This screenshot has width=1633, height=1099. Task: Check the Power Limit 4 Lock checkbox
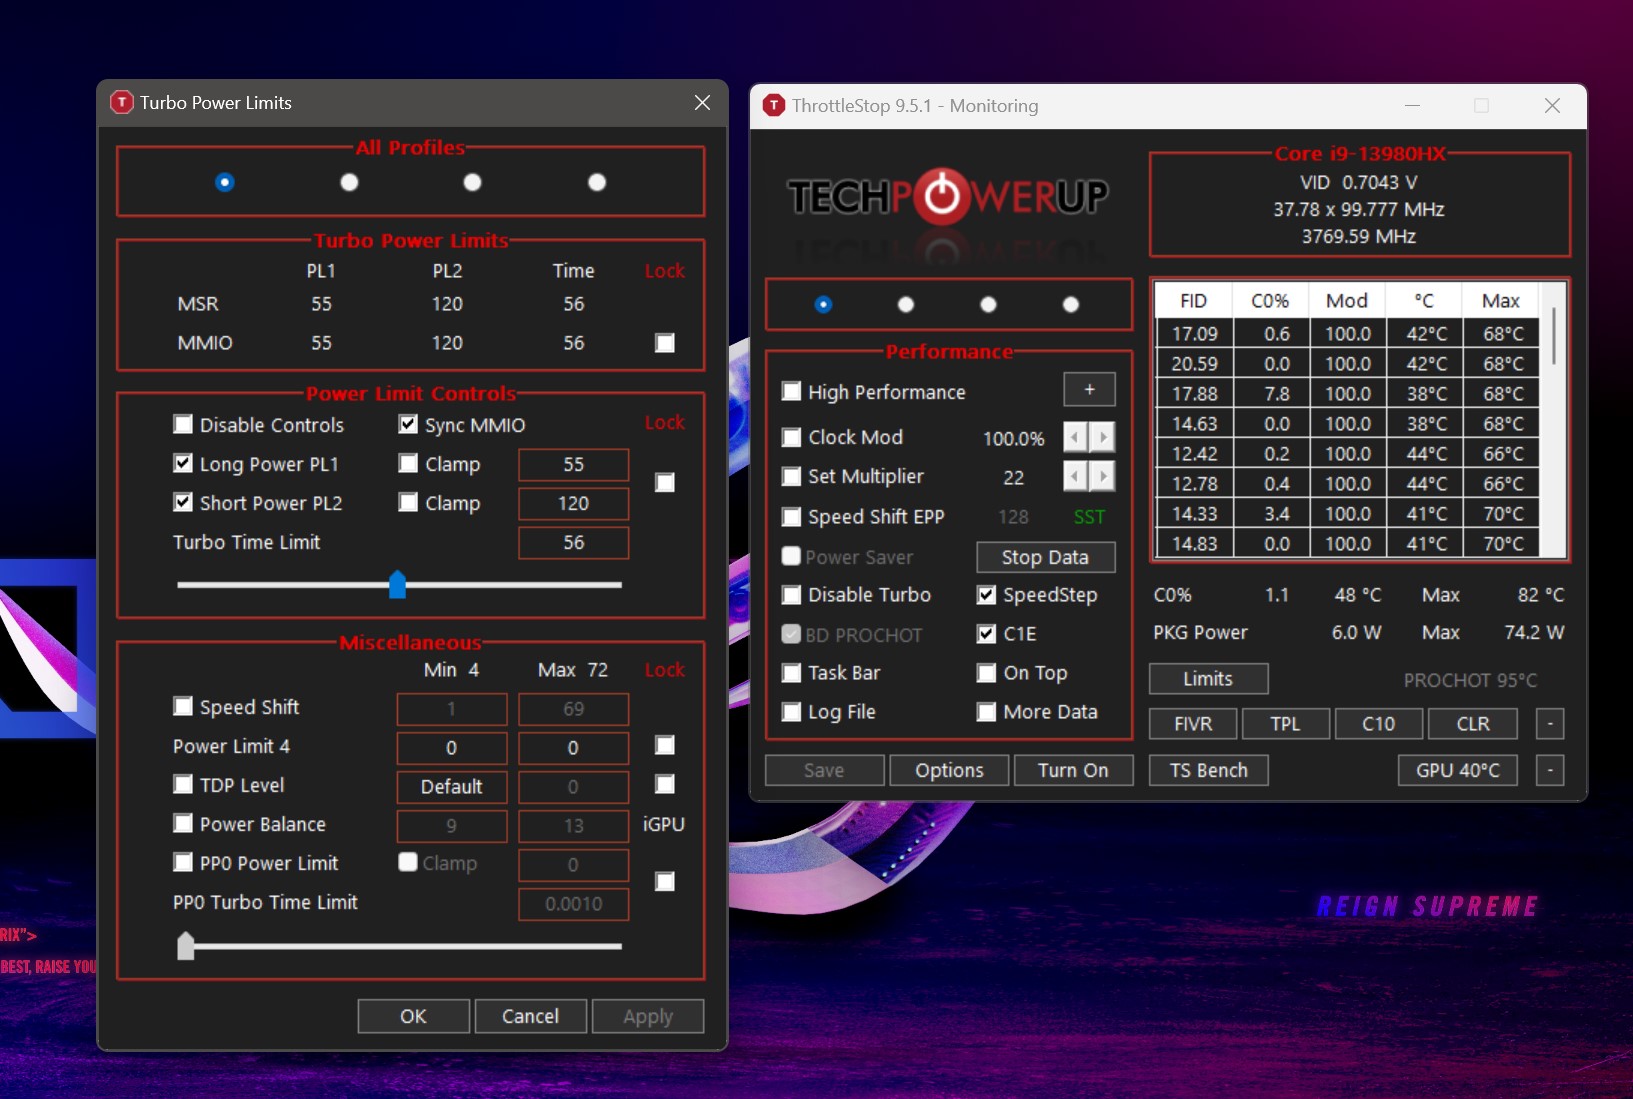pyautogui.click(x=665, y=745)
